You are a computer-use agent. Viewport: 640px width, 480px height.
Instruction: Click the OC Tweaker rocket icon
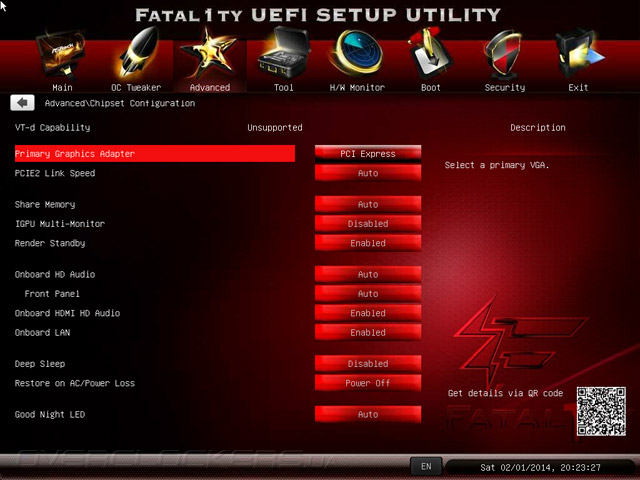(x=137, y=52)
